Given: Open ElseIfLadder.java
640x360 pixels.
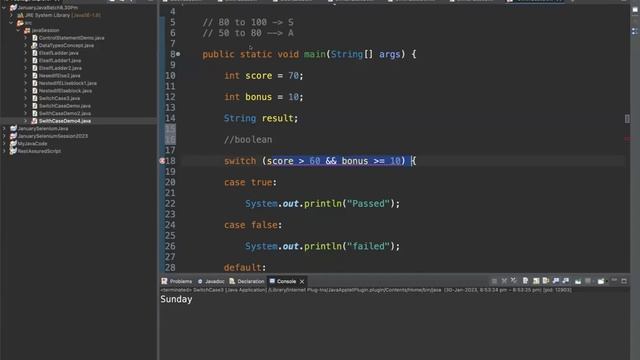Looking at the screenshot, I should pyautogui.click(x=58, y=53).
